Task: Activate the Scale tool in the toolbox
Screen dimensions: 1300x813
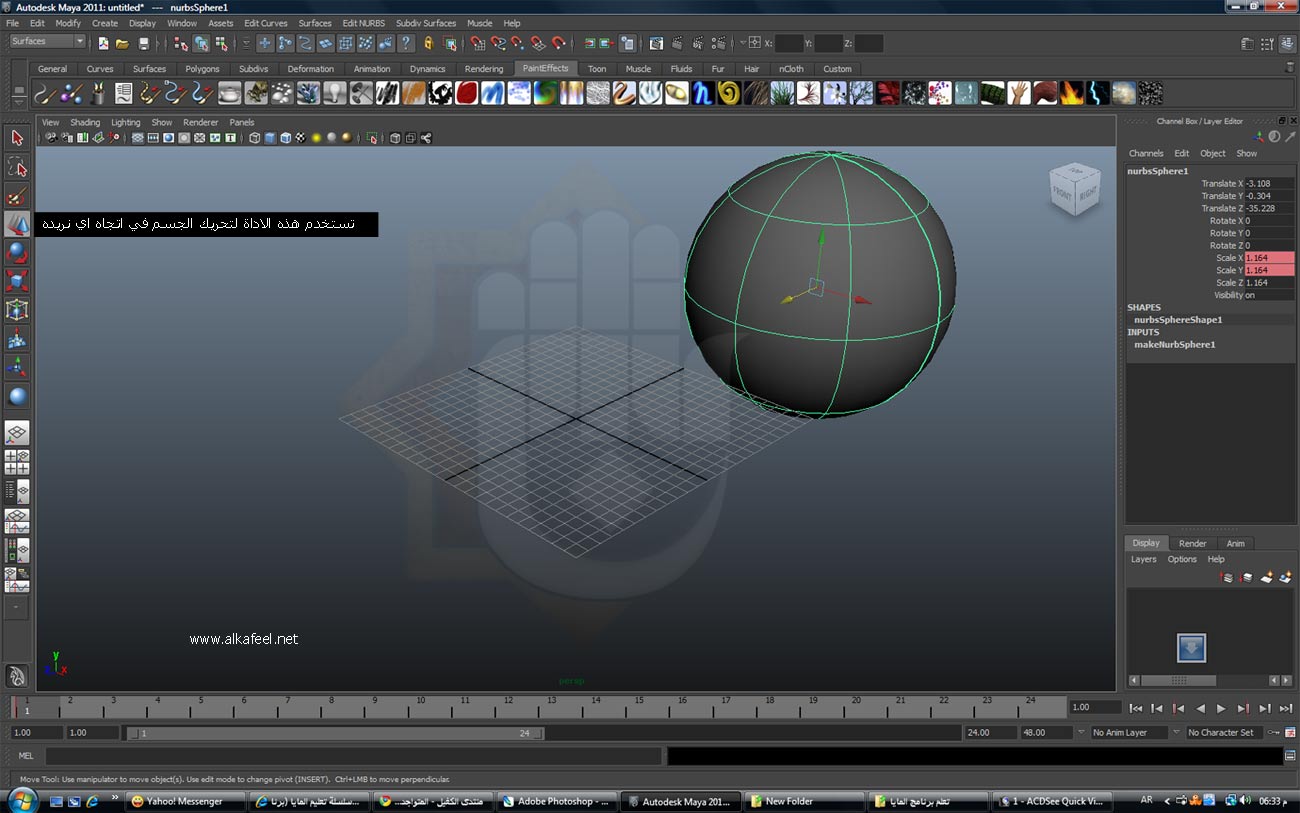Action: click(17, 281)
